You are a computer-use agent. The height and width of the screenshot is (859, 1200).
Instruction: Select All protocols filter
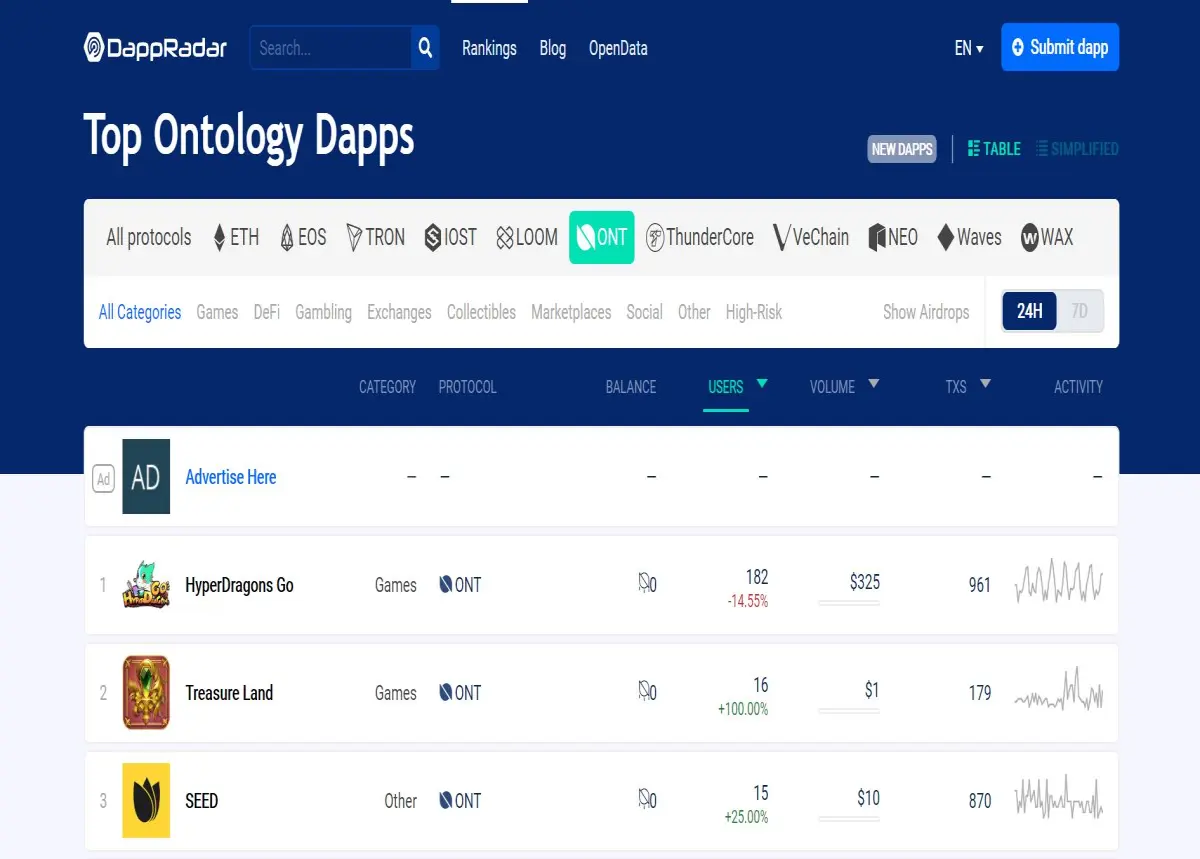point(149,237)
